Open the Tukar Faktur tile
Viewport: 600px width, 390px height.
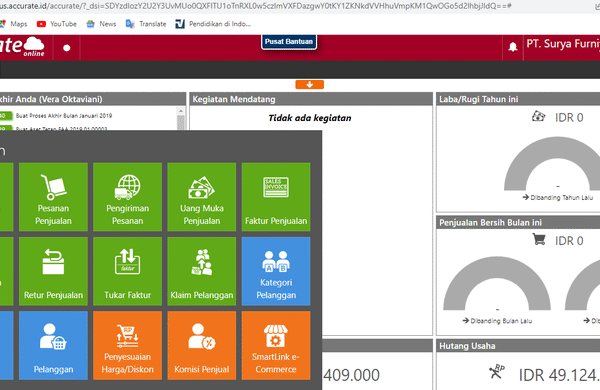click(x=127, y=271)
